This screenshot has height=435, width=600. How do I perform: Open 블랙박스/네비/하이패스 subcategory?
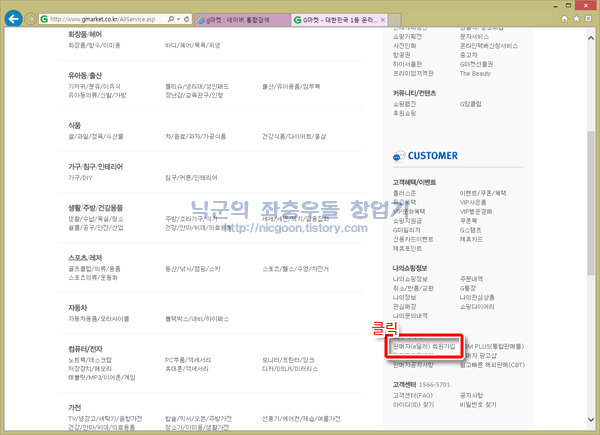[197, 318]
